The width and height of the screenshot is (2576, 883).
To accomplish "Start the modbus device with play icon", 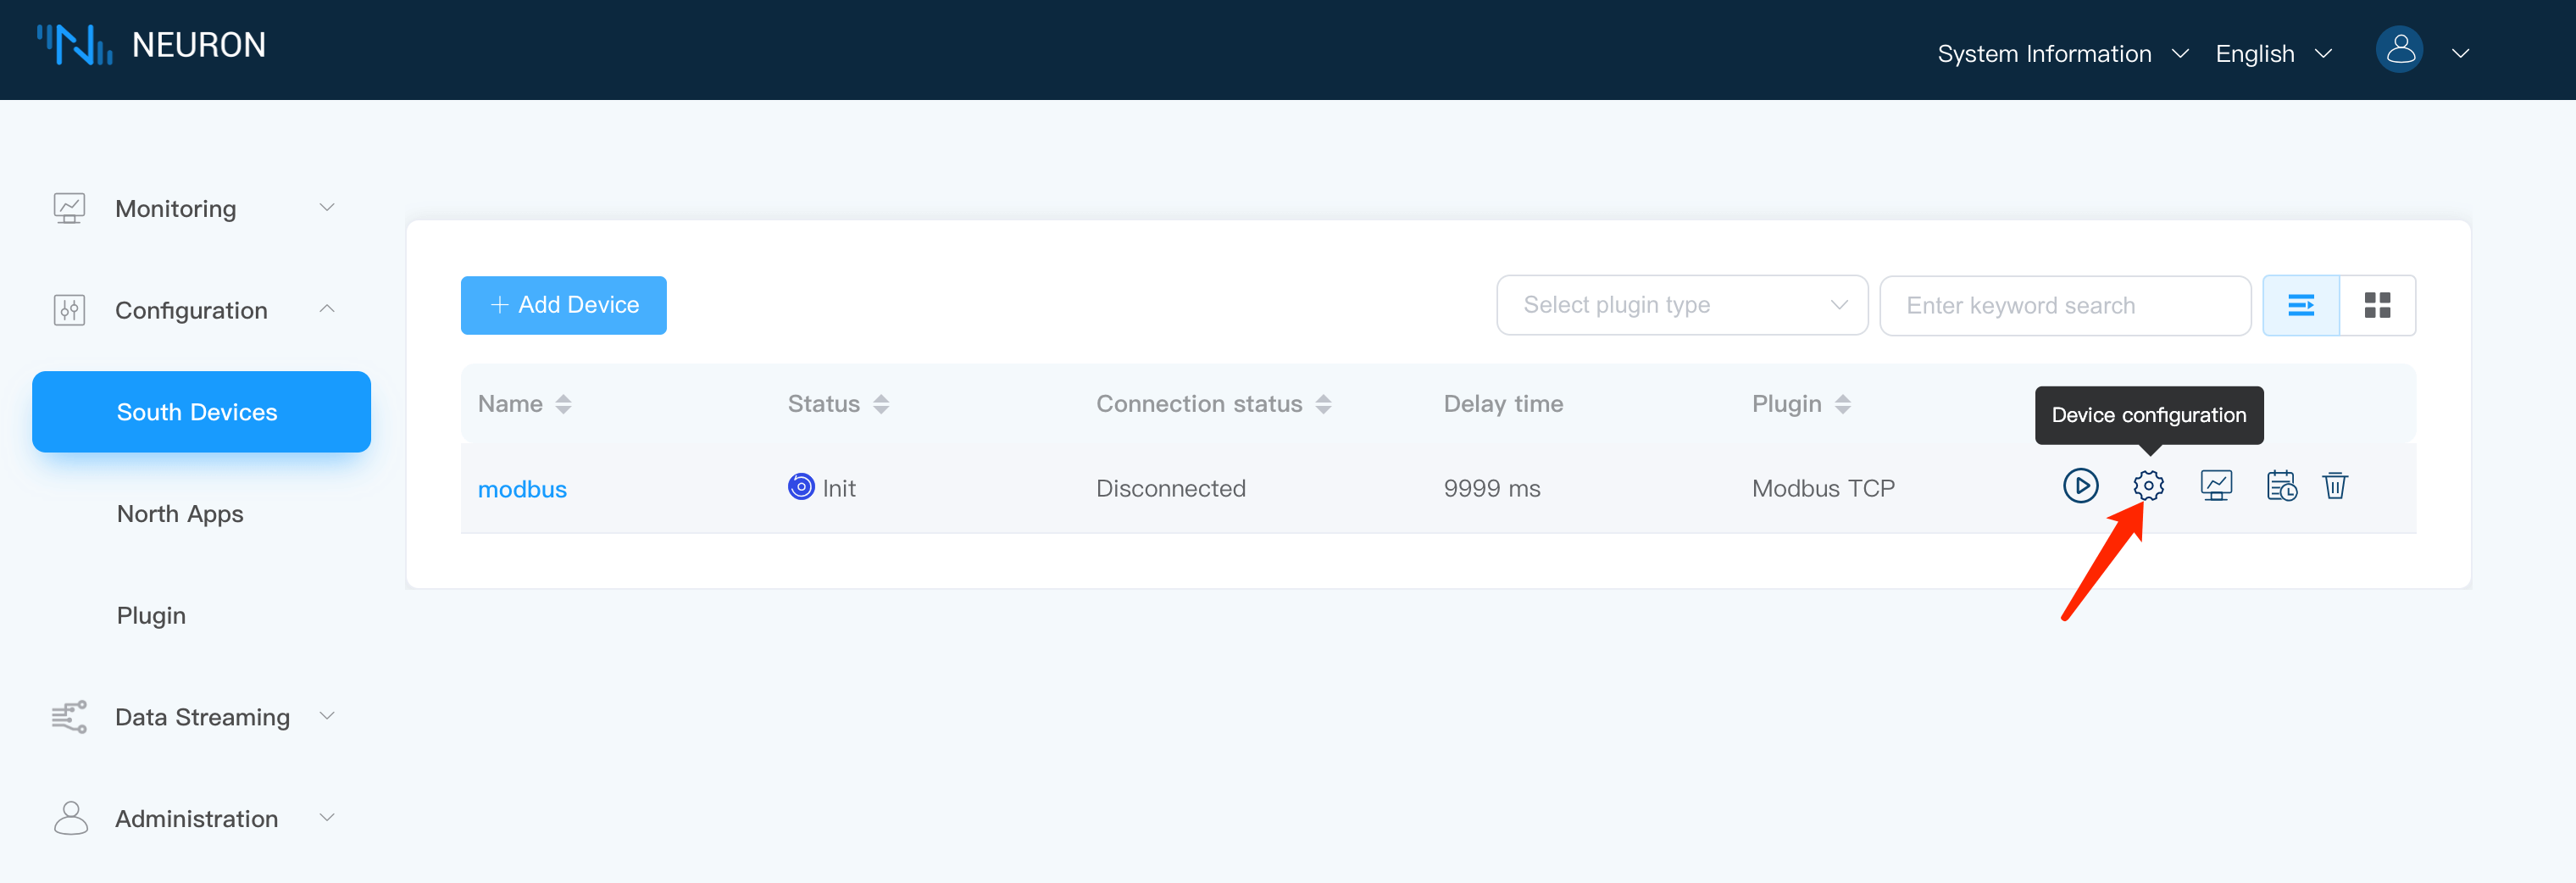I will [2080, 486].
